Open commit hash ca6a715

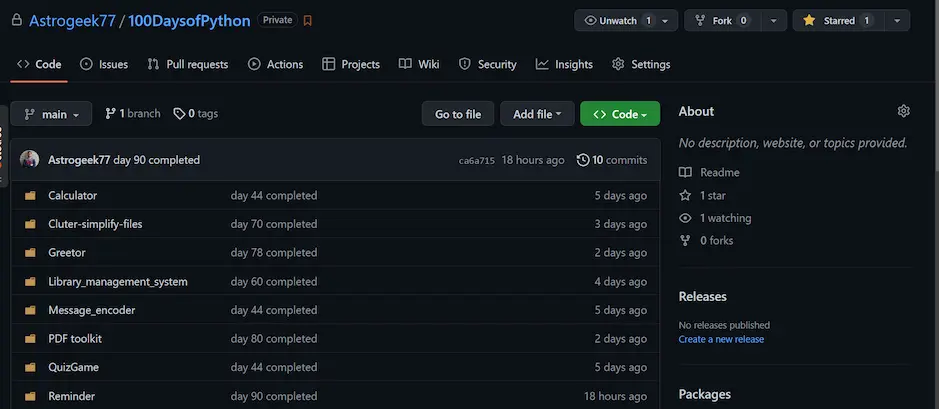477,160
